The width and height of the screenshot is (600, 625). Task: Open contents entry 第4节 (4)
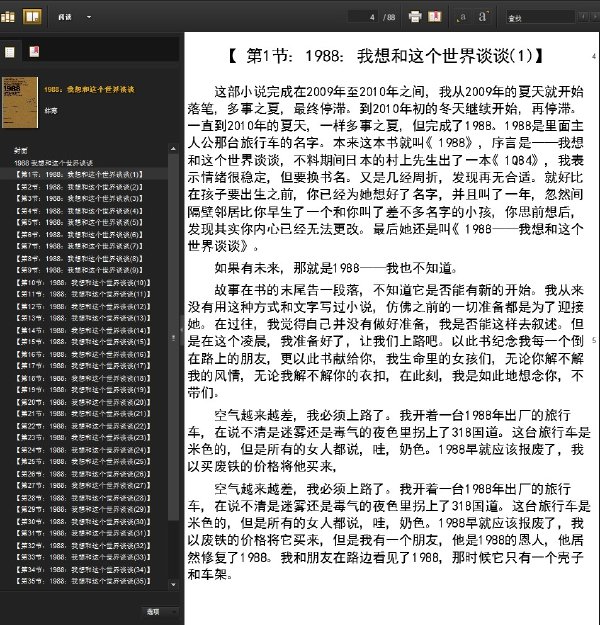(x=79, y=211)
